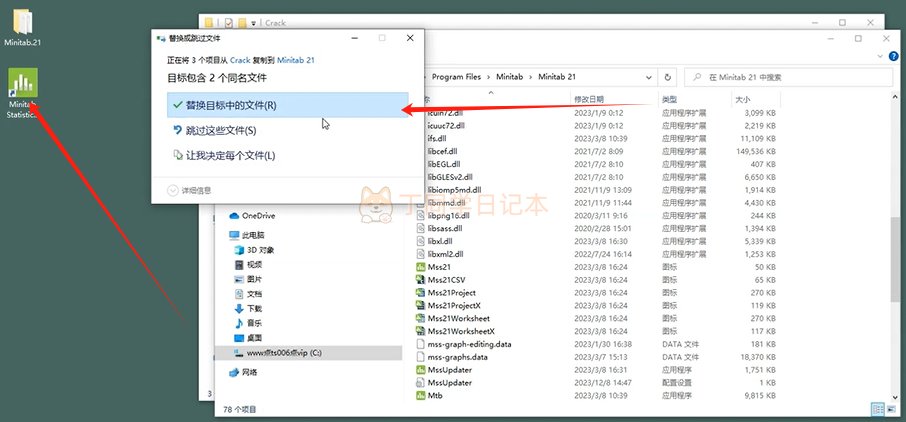The height and width of the screenshot is (422, 906).
Task: Click the Minitab 21 destination link
Action: (296, 61)
